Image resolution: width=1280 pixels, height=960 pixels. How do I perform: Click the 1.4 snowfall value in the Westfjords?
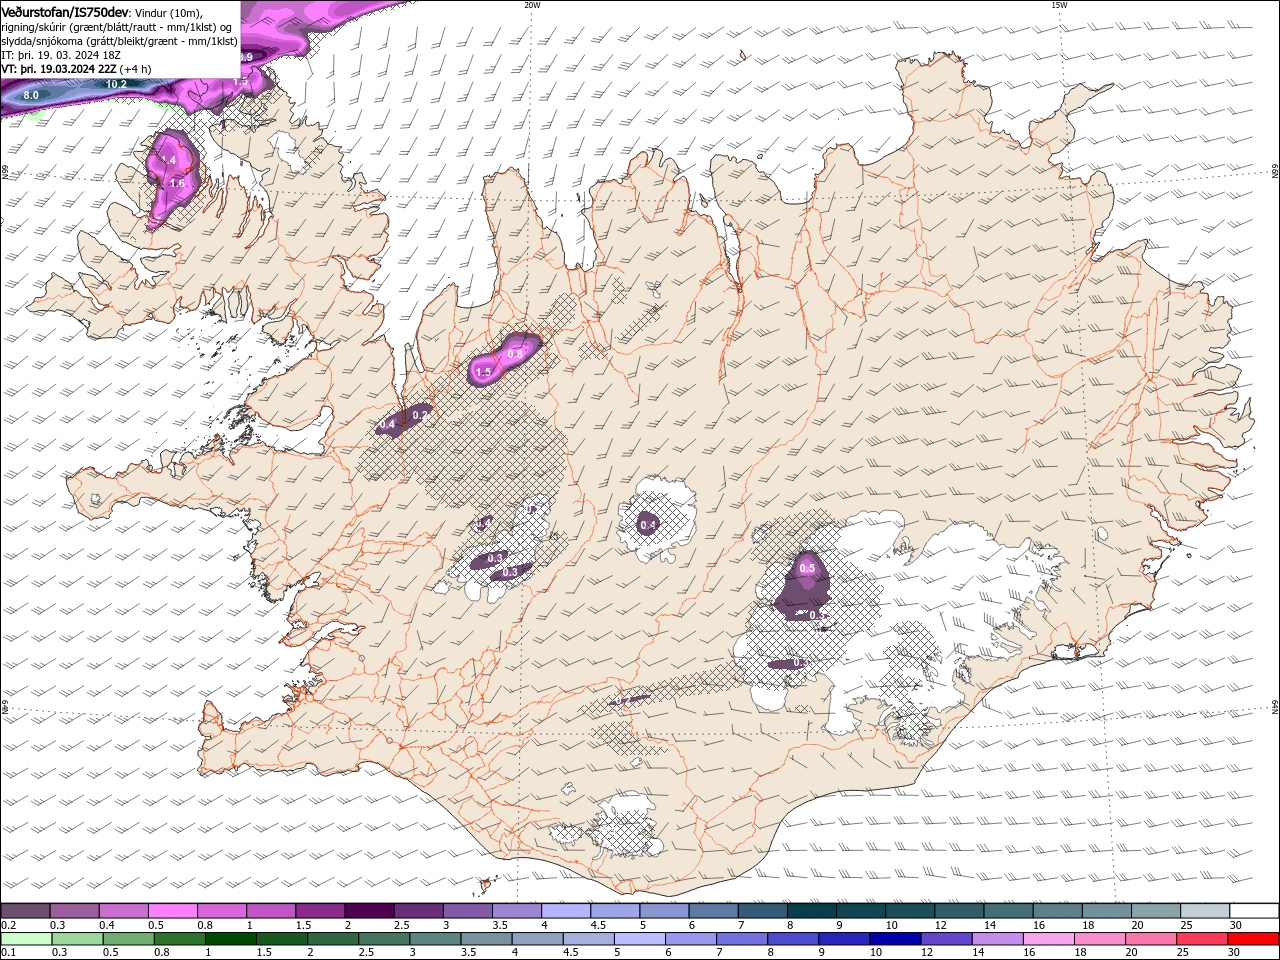pos(168,160)
